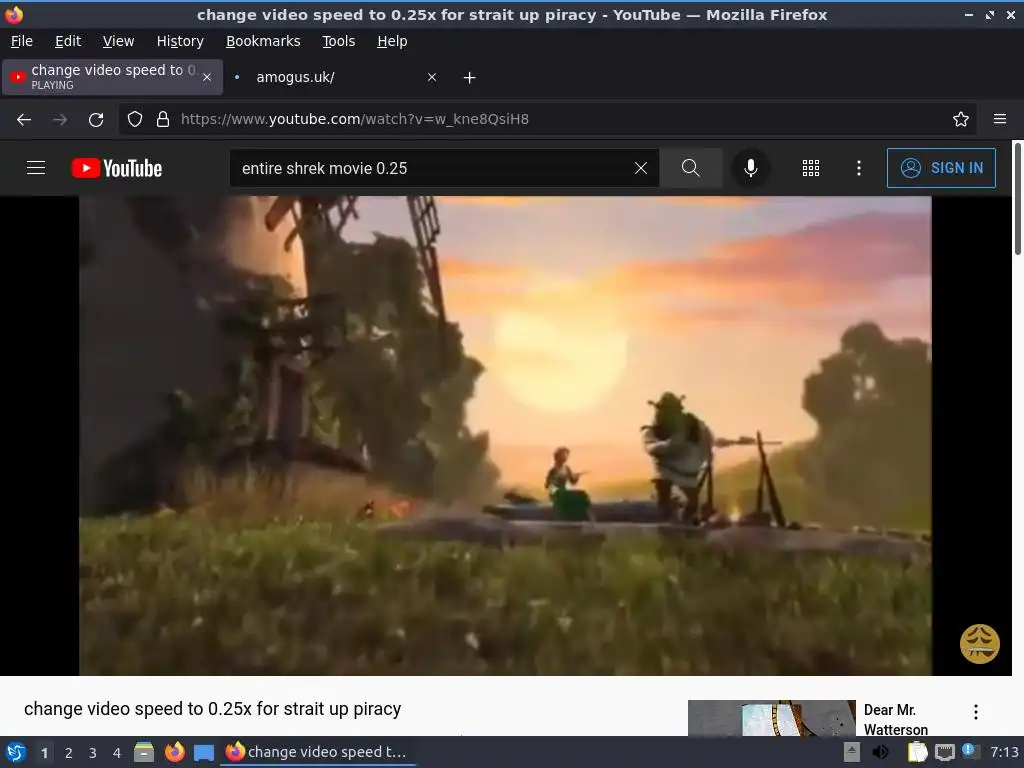Click the video player to pause
This screenshot has height=768, width=1024.
tap(505, 436)
